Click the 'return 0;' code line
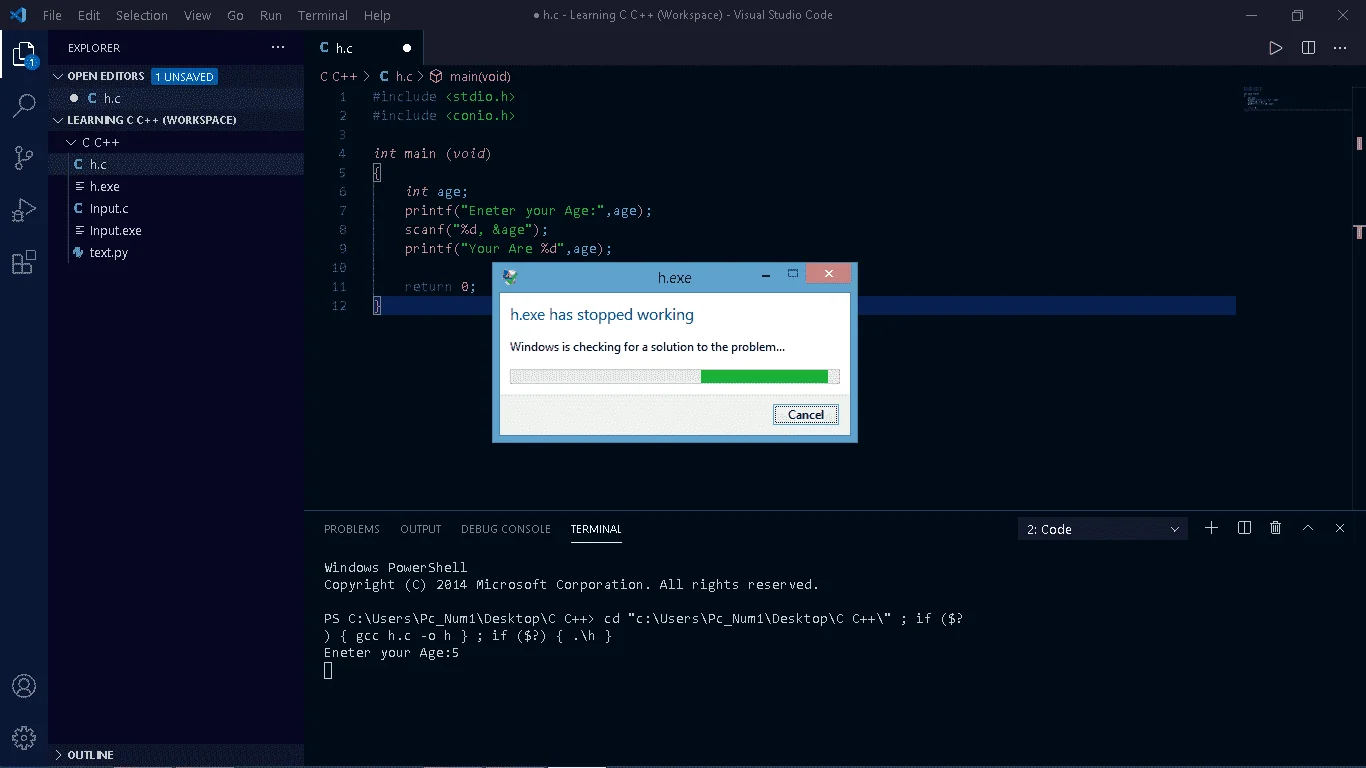1366x768 pixels. click(x=440, y=286)
